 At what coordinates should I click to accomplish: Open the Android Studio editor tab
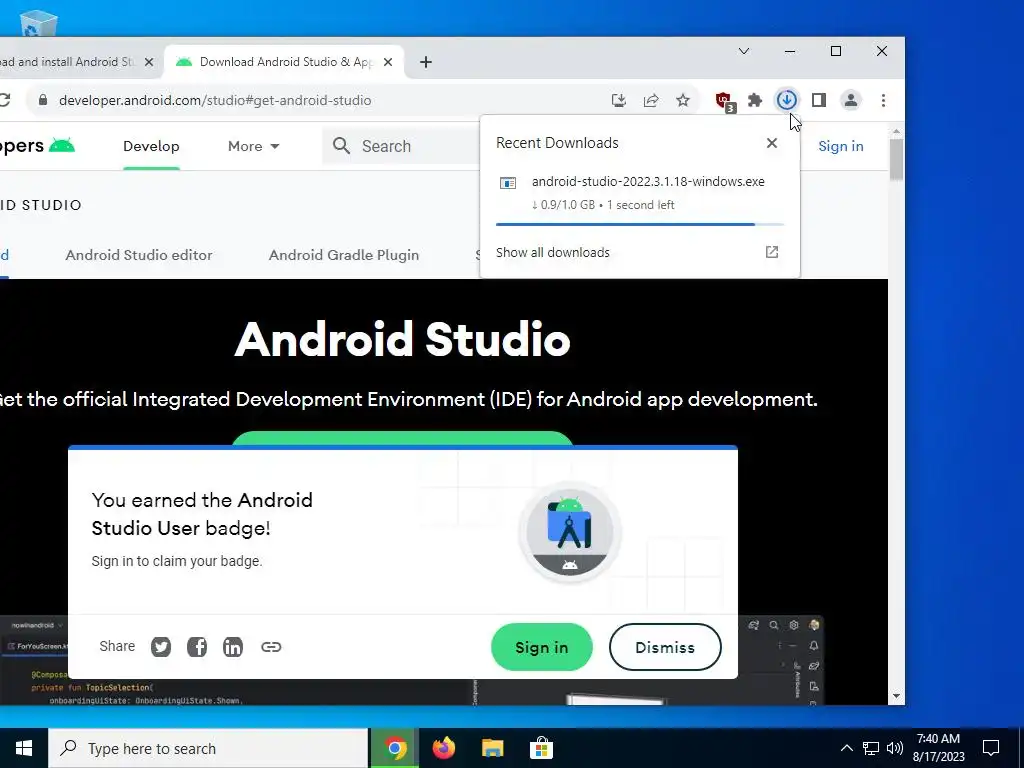tap(138, 255)
